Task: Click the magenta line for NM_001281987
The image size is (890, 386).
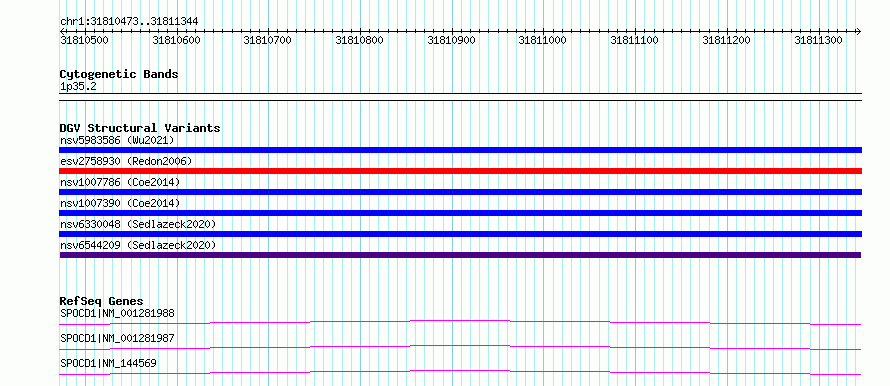Action: (460, 347)
